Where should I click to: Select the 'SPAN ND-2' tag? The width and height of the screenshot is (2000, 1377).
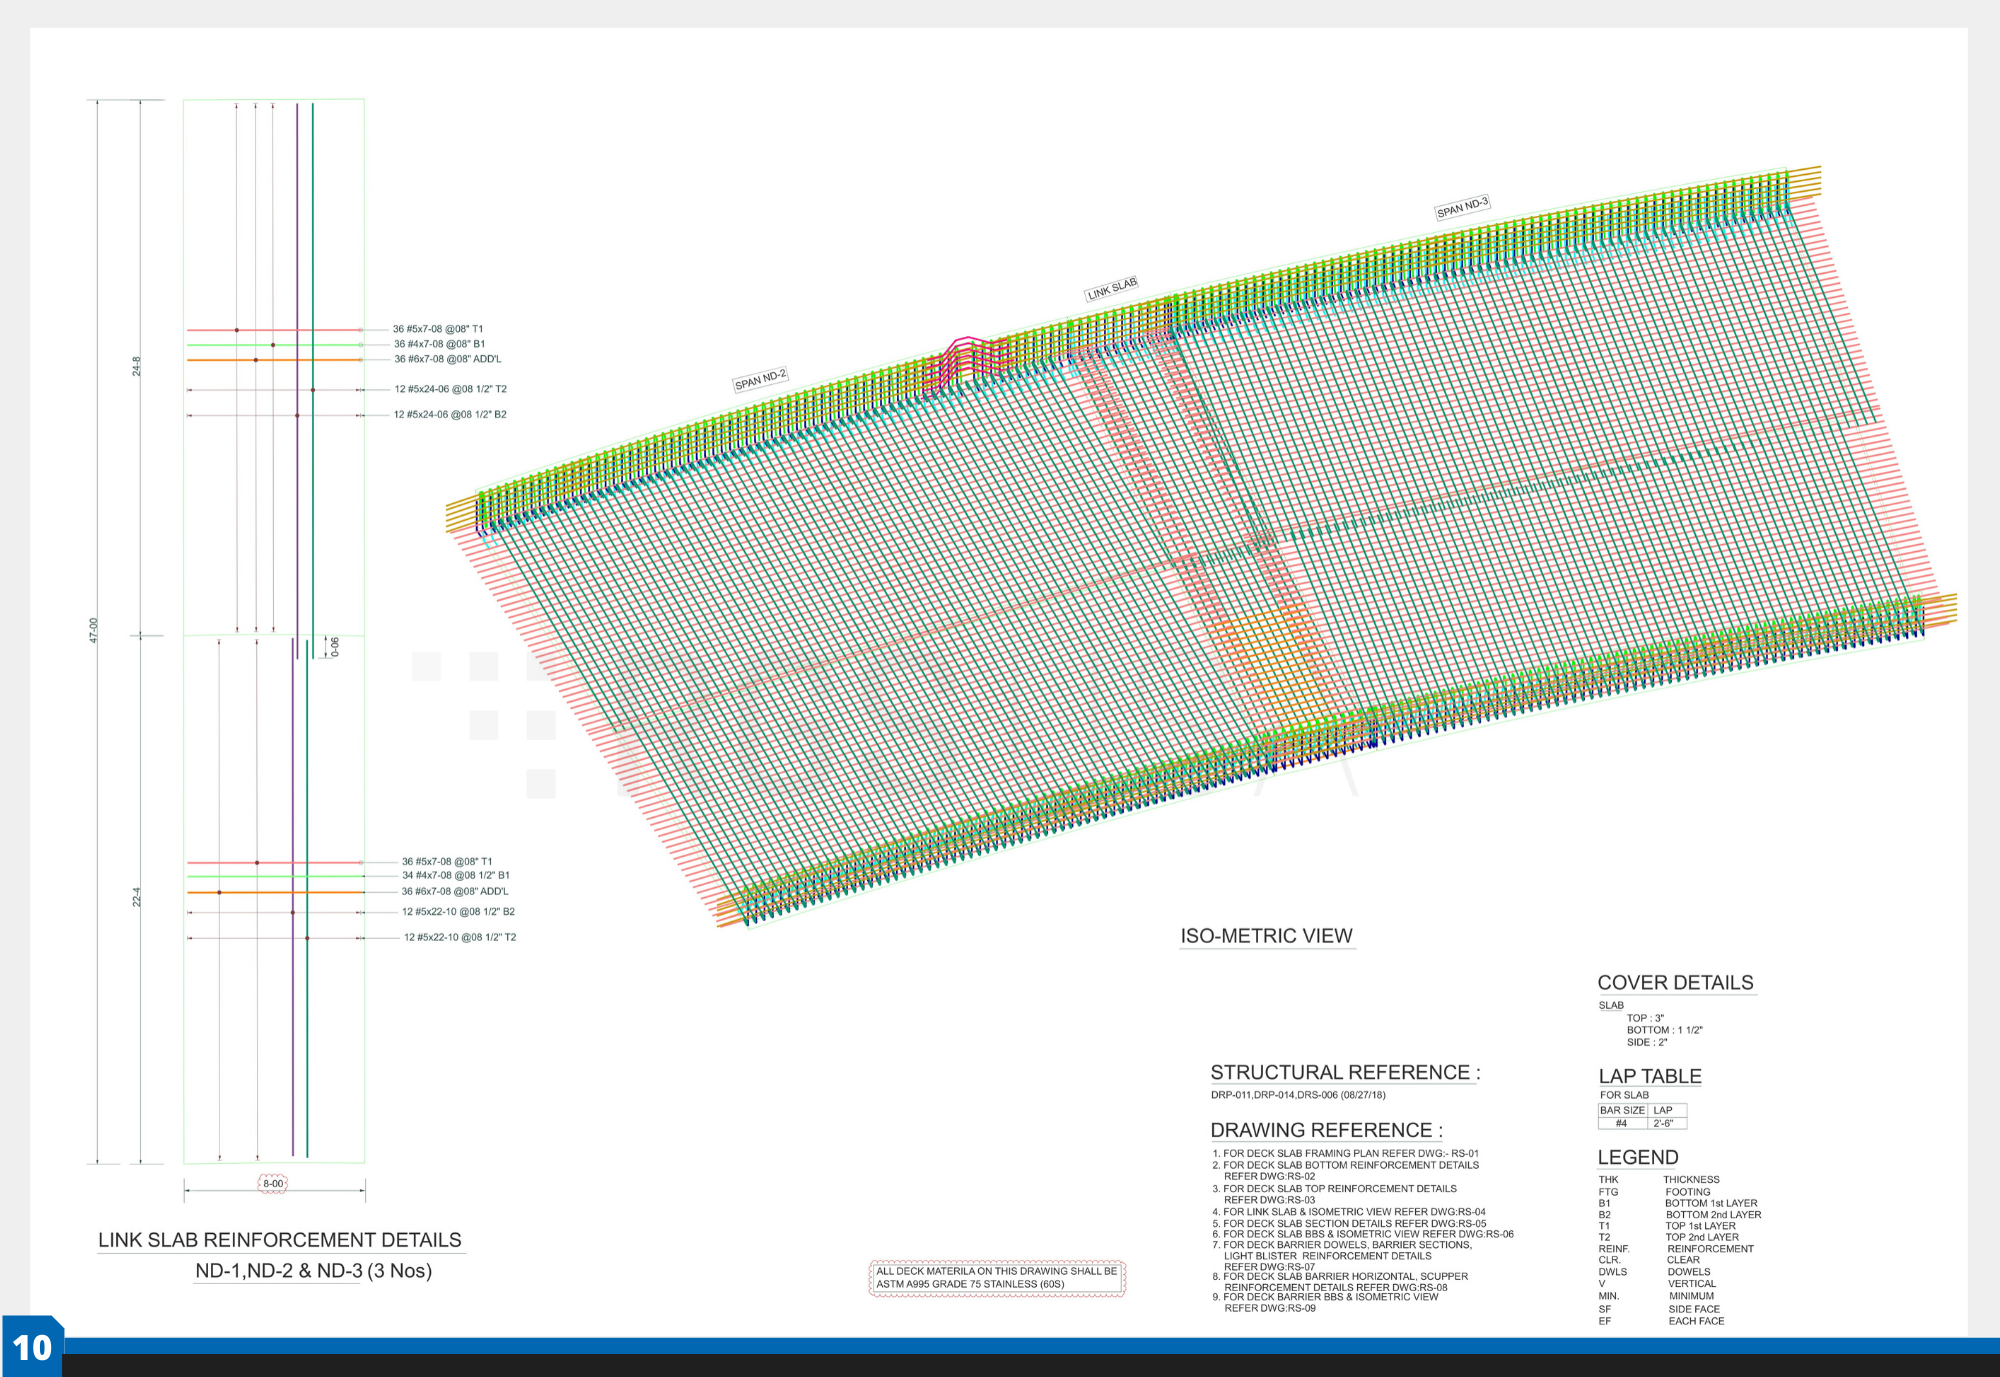[760, 380]
